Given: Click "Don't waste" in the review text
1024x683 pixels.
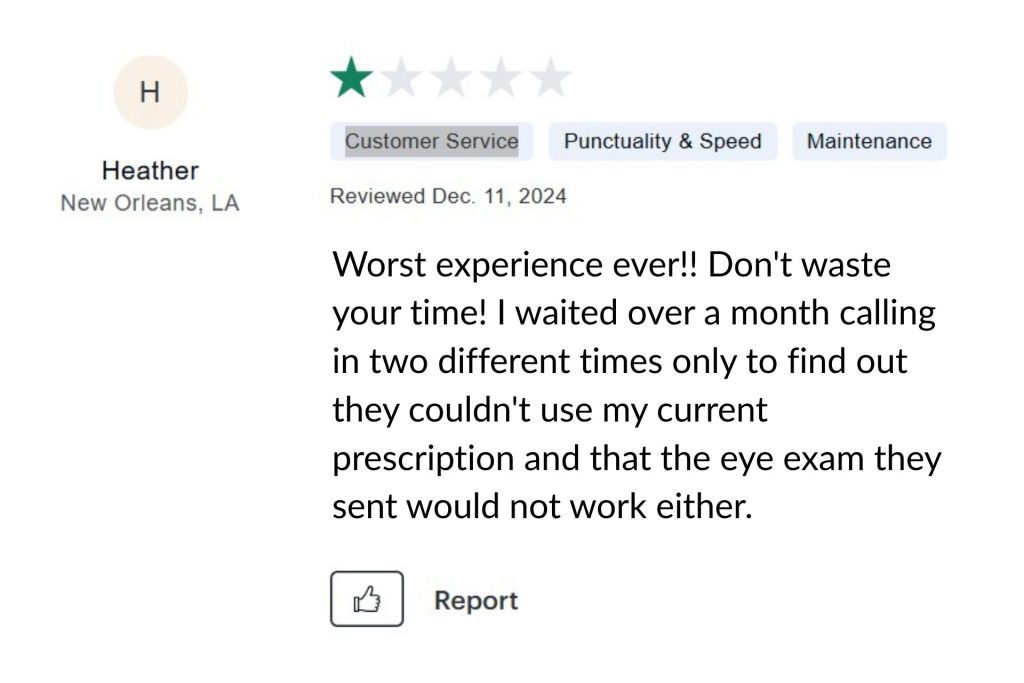Looking at the screenshot, I should (x=800, y=267).
